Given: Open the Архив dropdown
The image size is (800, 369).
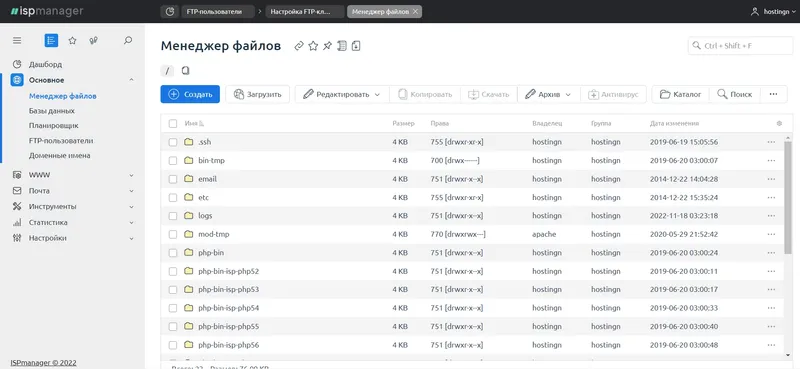Looking at the screenshot, I should tap(548, 94).
